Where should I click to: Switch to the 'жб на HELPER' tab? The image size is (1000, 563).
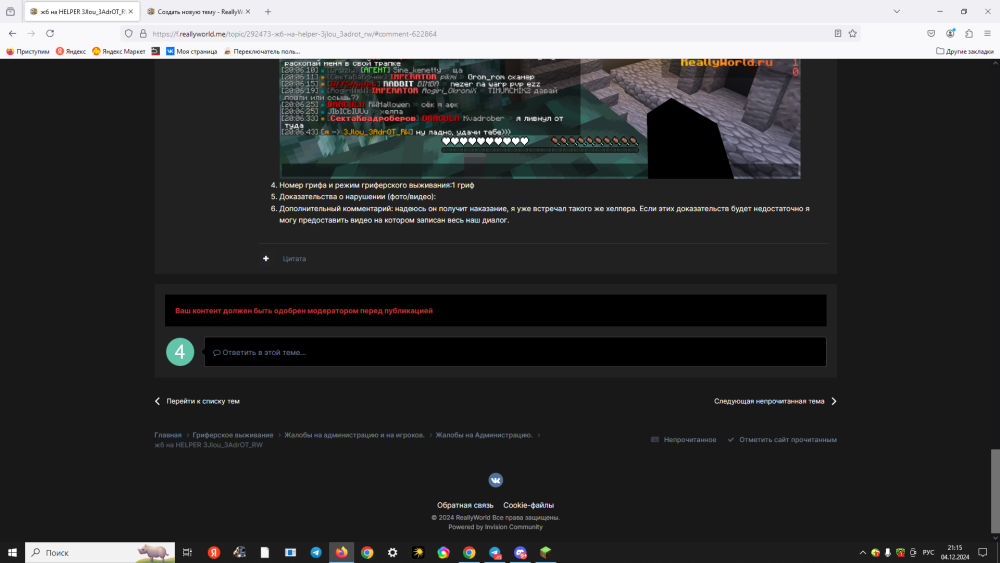[82, 11]
